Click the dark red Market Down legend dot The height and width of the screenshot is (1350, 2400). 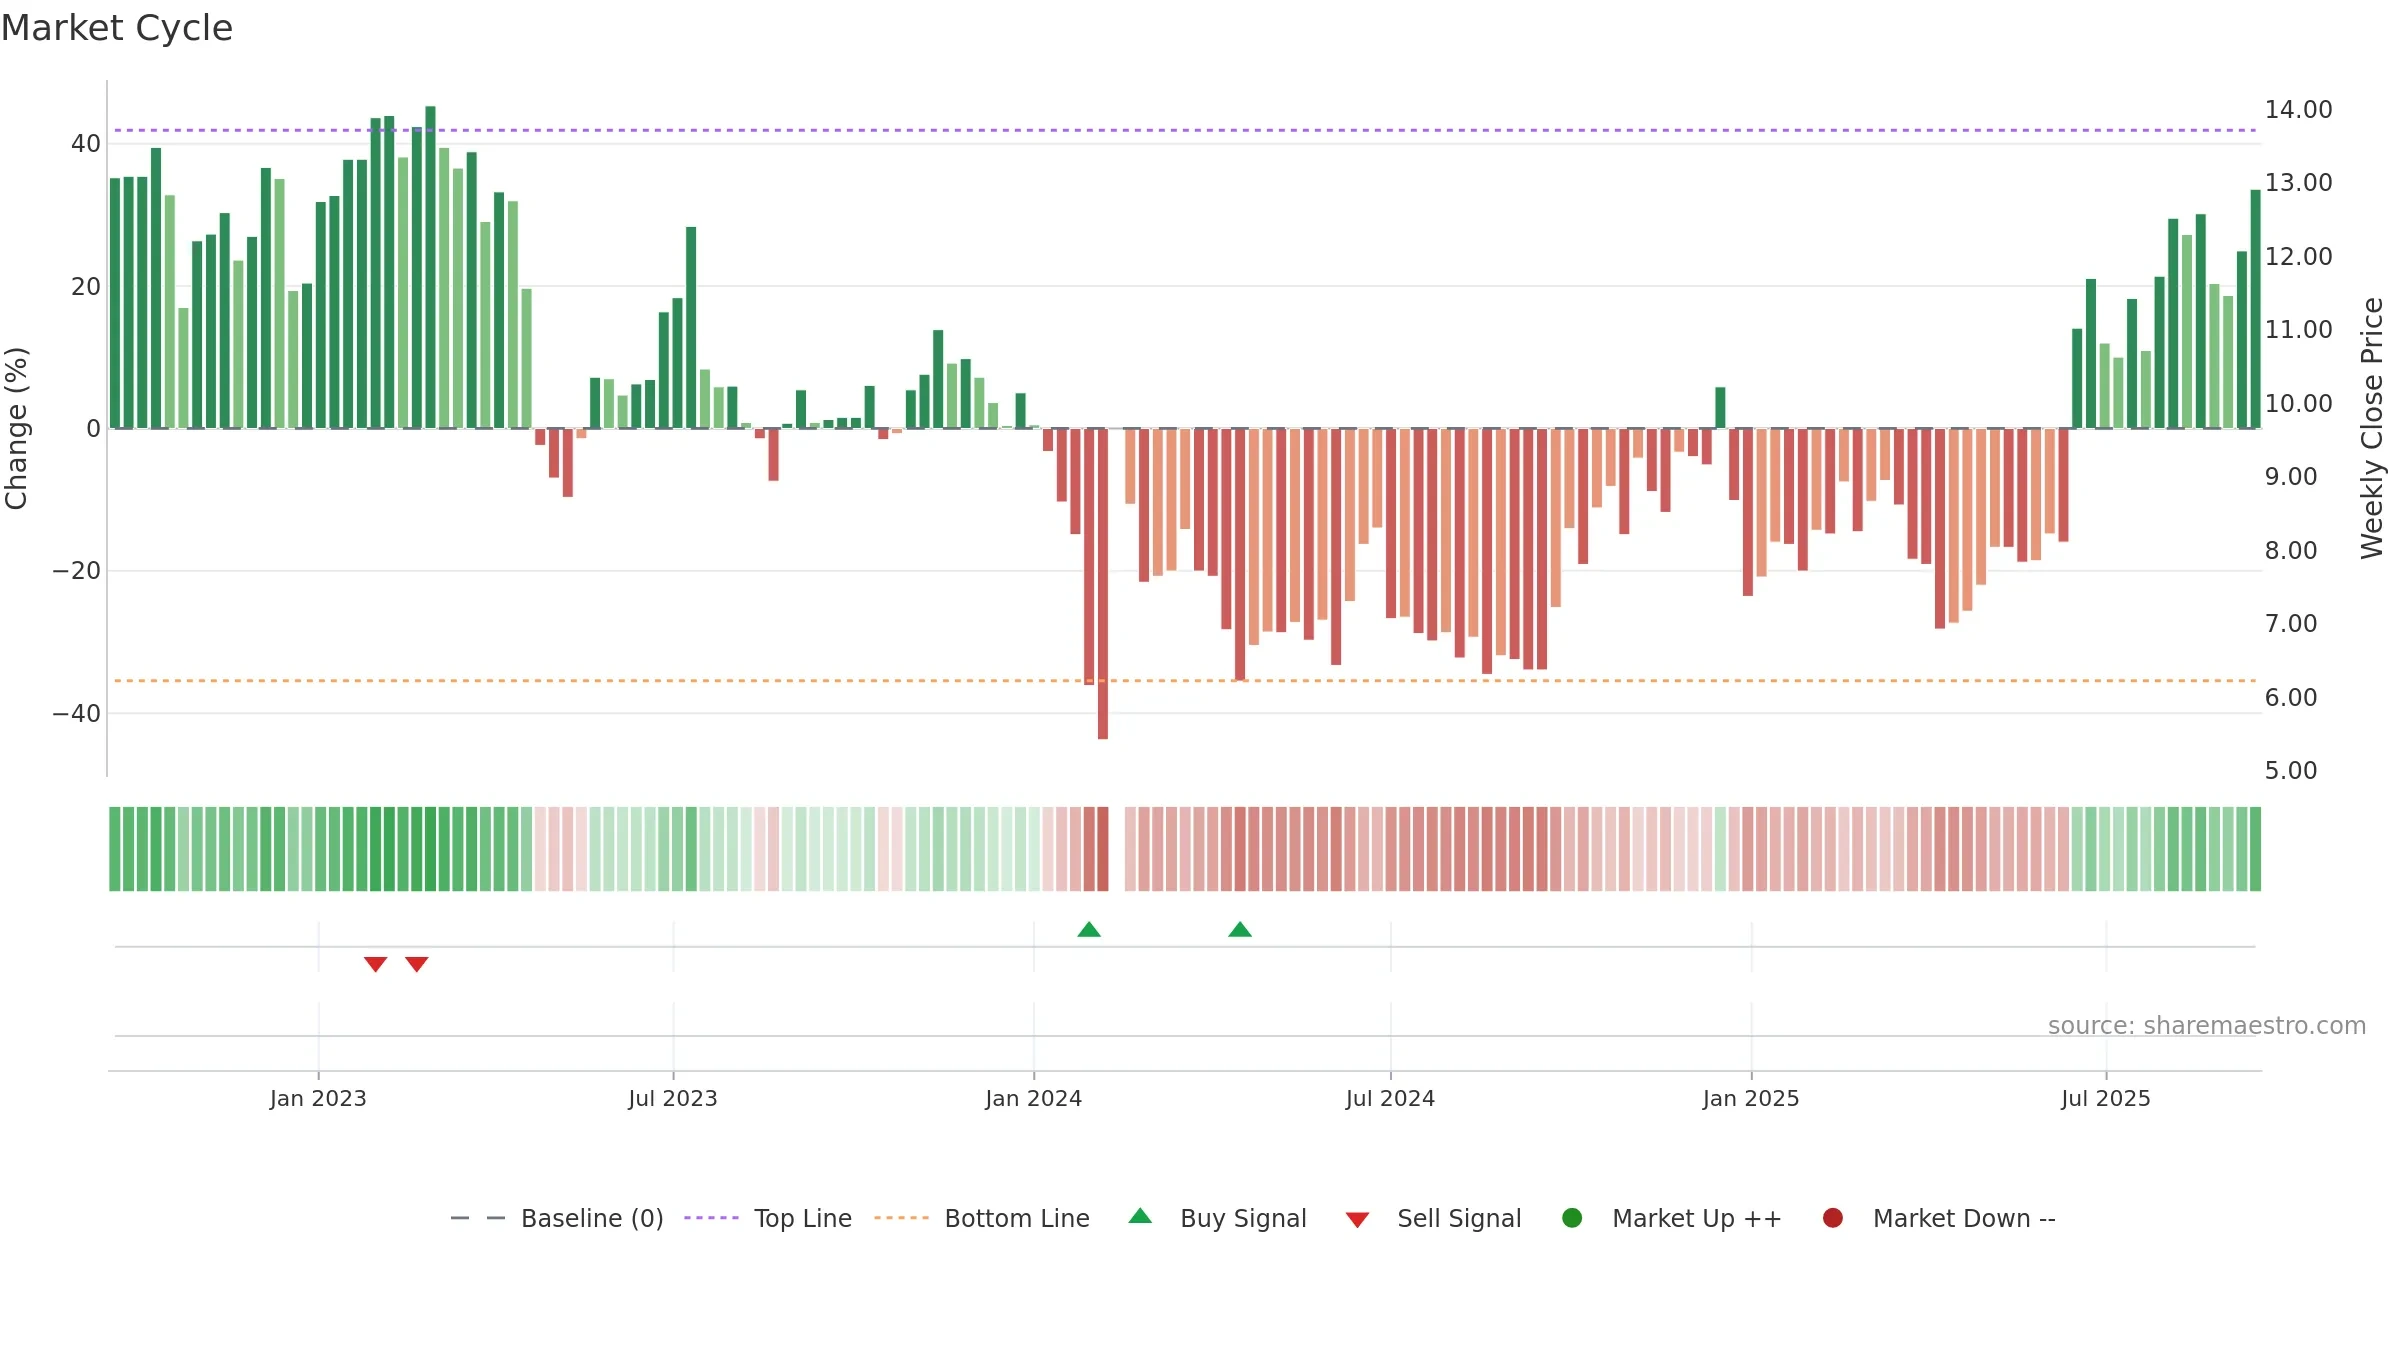pyautogui.click(x=1833, y=1218)
